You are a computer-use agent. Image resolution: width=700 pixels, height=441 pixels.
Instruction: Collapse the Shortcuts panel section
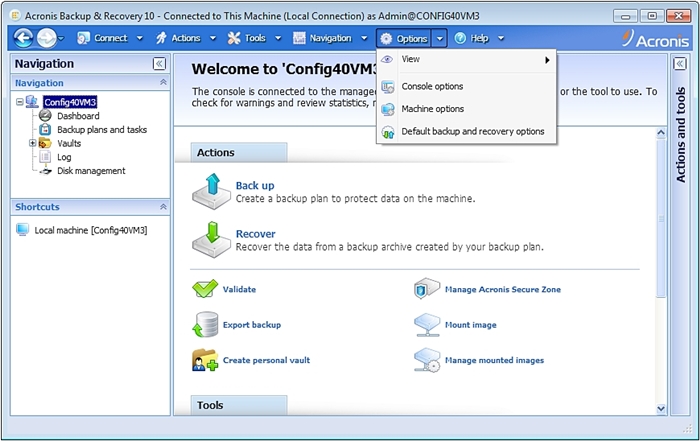163,207
